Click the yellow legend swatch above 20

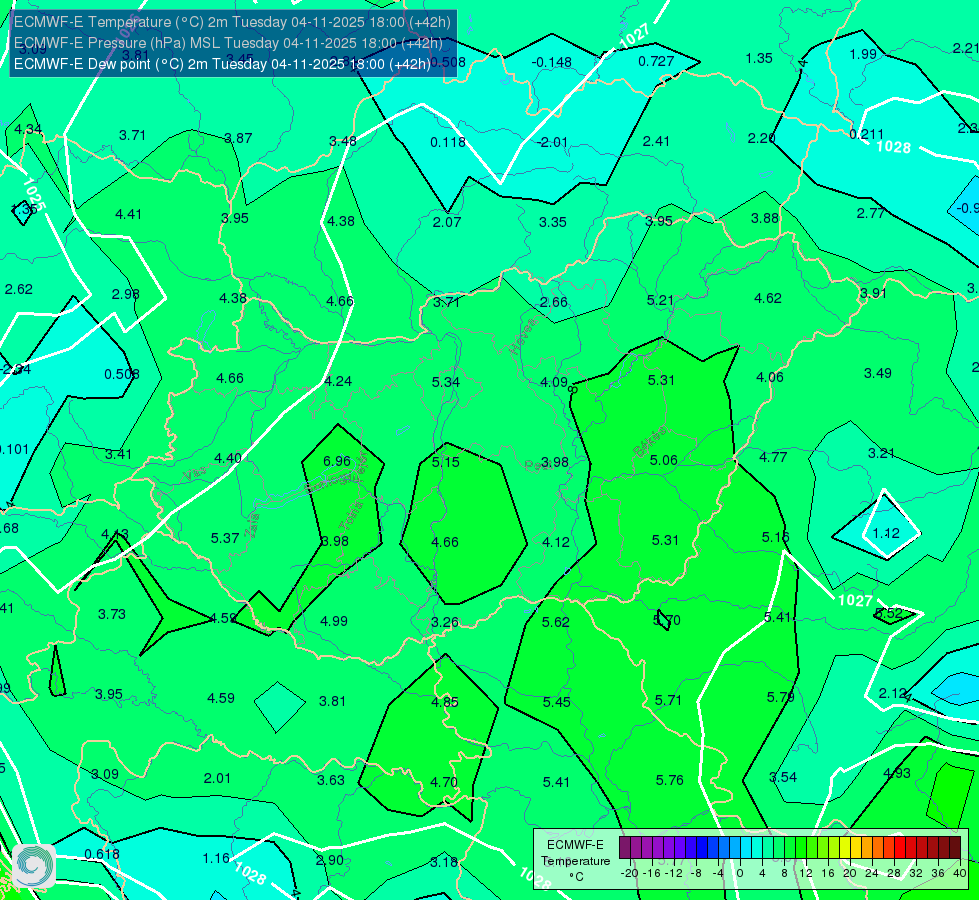845,848
